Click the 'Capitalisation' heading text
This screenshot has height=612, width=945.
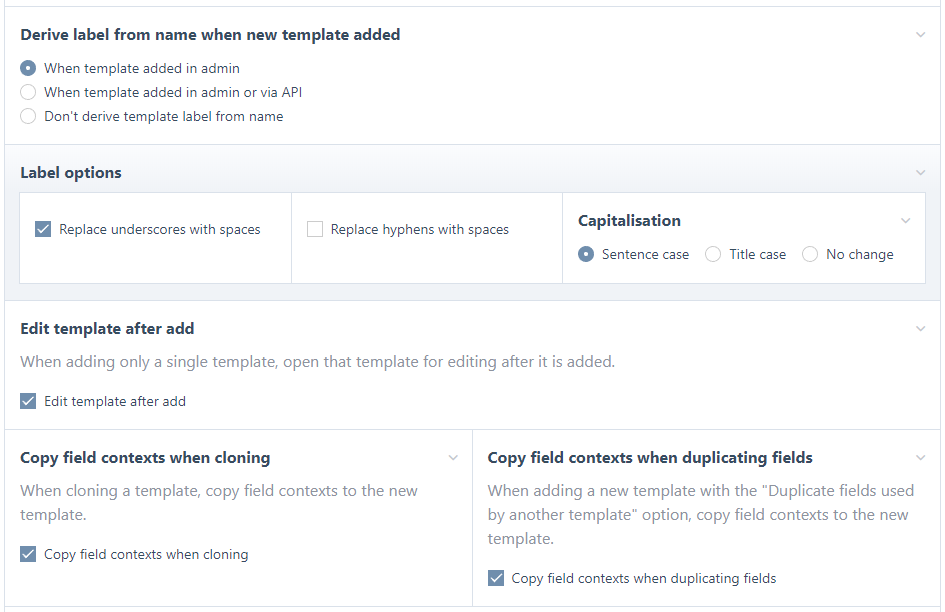(x=629, y=221)
